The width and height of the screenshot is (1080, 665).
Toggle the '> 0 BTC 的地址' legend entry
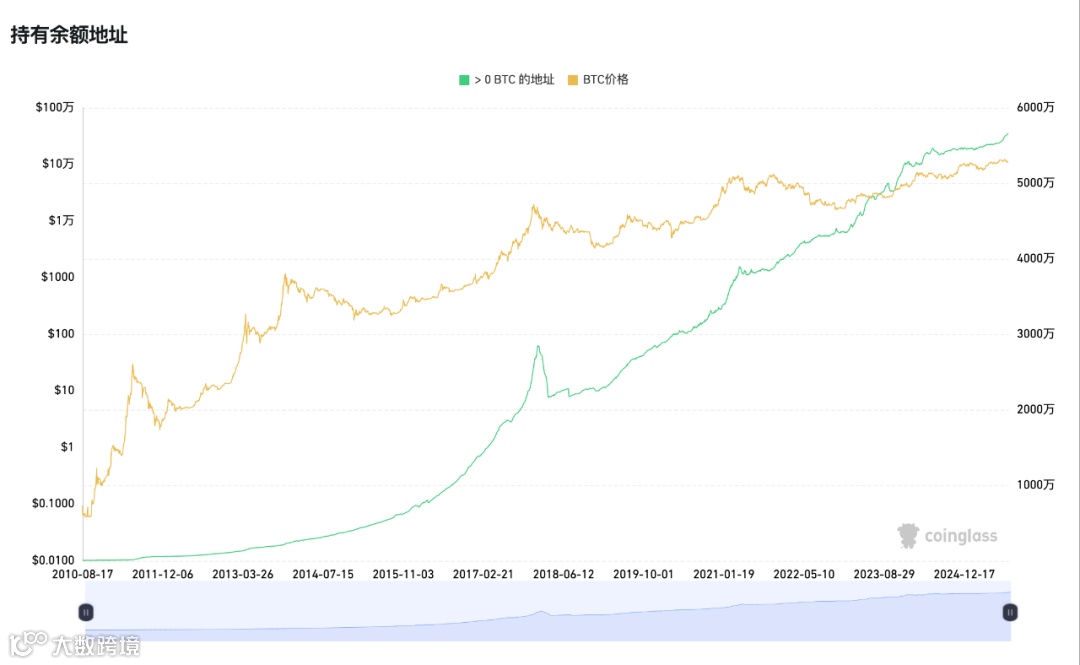[506, 80]
